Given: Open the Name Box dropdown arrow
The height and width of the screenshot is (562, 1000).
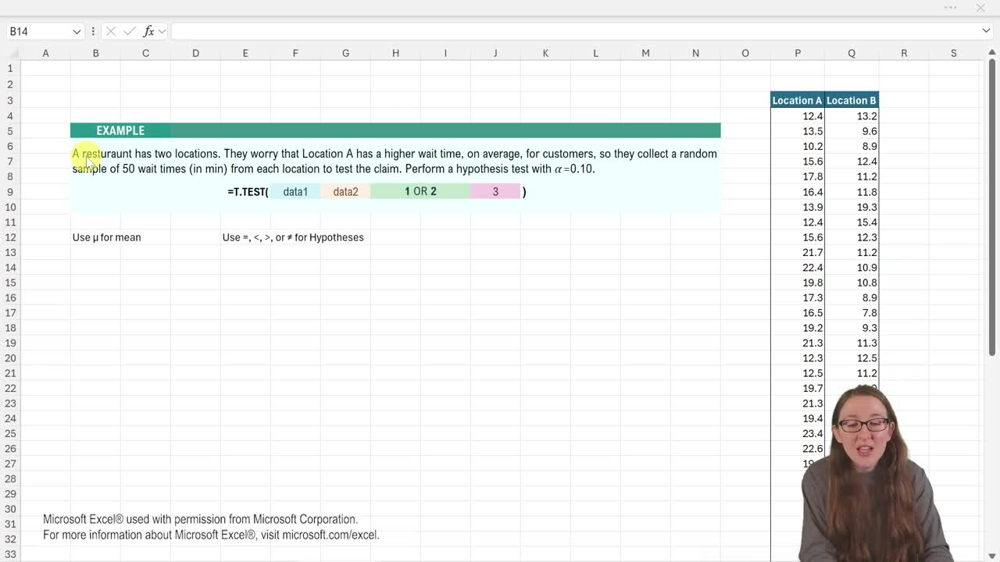Looking at the screenshot, I should [77, 31].
